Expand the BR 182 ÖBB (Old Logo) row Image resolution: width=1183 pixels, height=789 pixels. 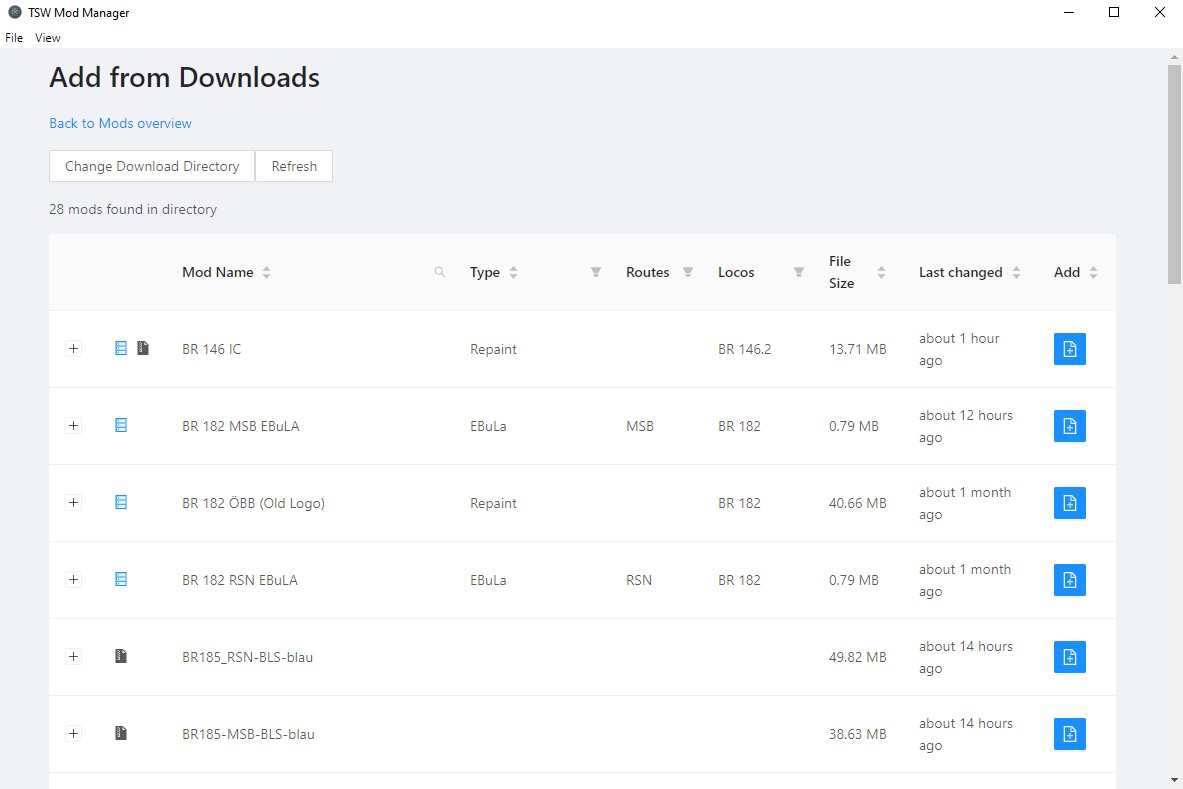click(73, 503)
